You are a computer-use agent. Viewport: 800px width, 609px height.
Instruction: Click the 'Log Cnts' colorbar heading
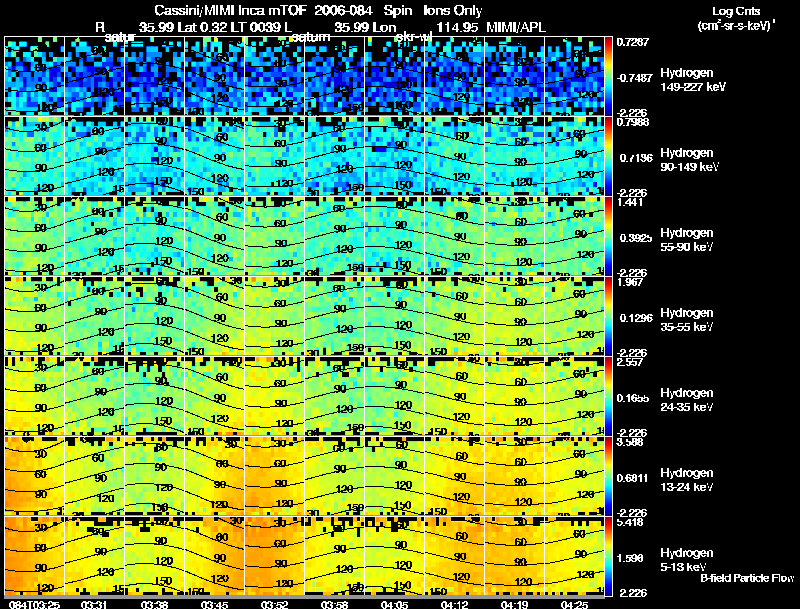tap(736, 11)
